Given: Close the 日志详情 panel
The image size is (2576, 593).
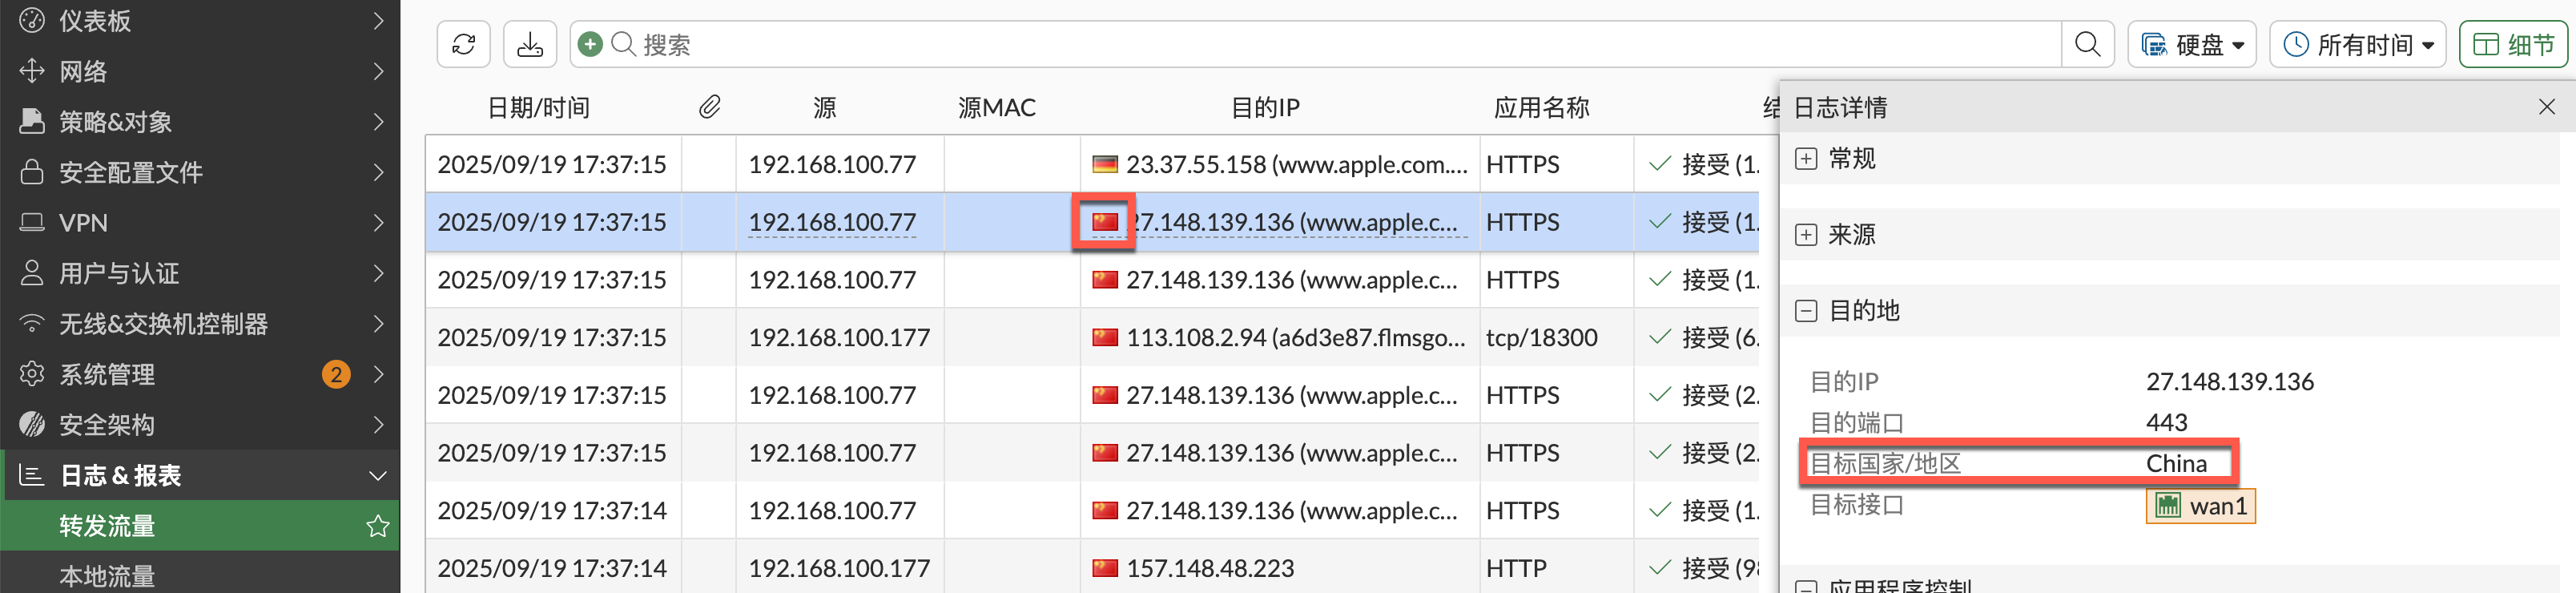Looking at the screenshot, I should (2546, 107).
